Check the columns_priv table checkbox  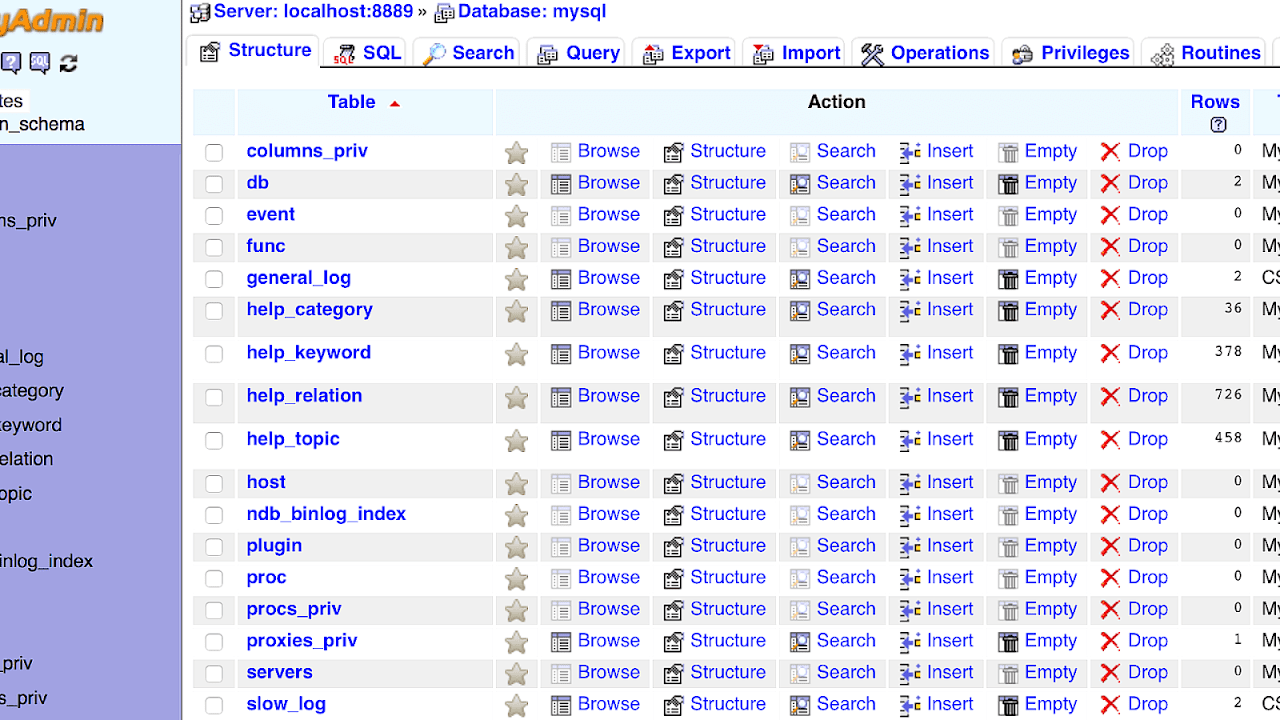coord(214,152)
